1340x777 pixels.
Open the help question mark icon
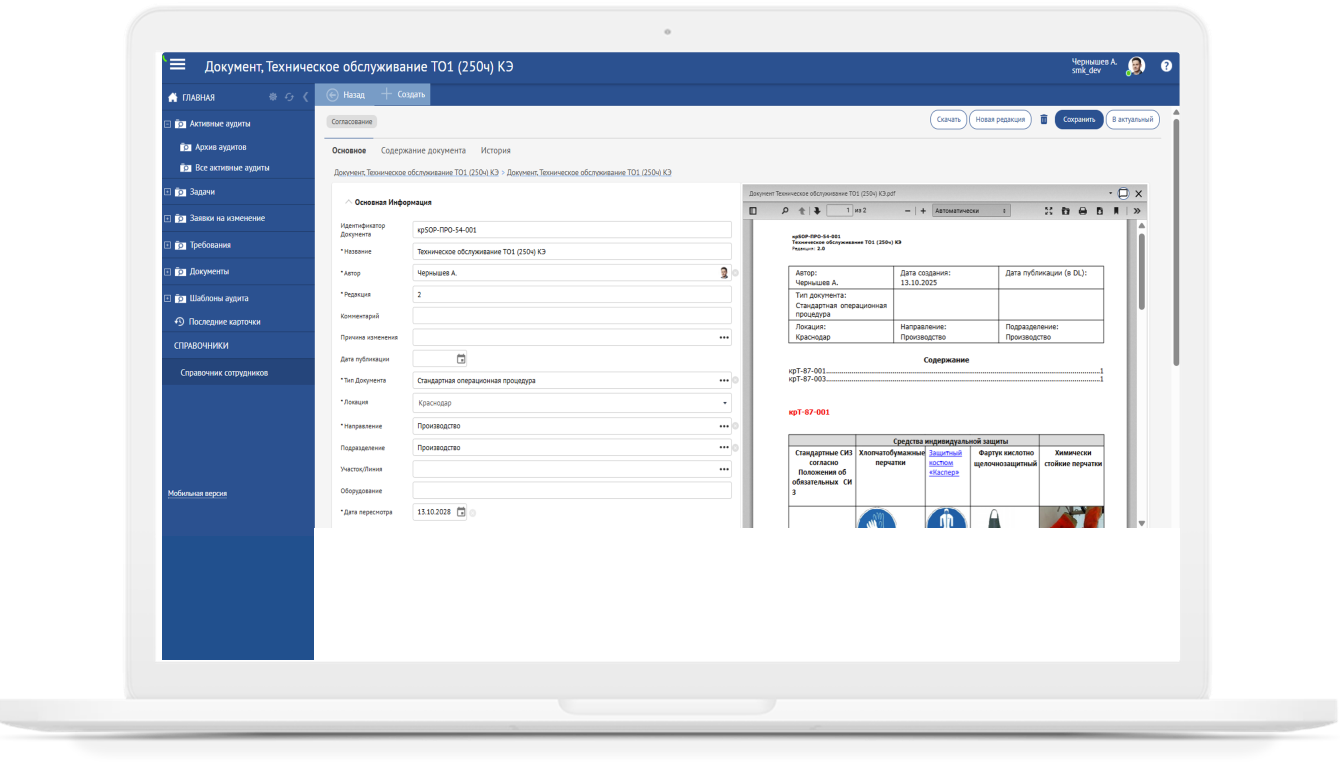1165,66
